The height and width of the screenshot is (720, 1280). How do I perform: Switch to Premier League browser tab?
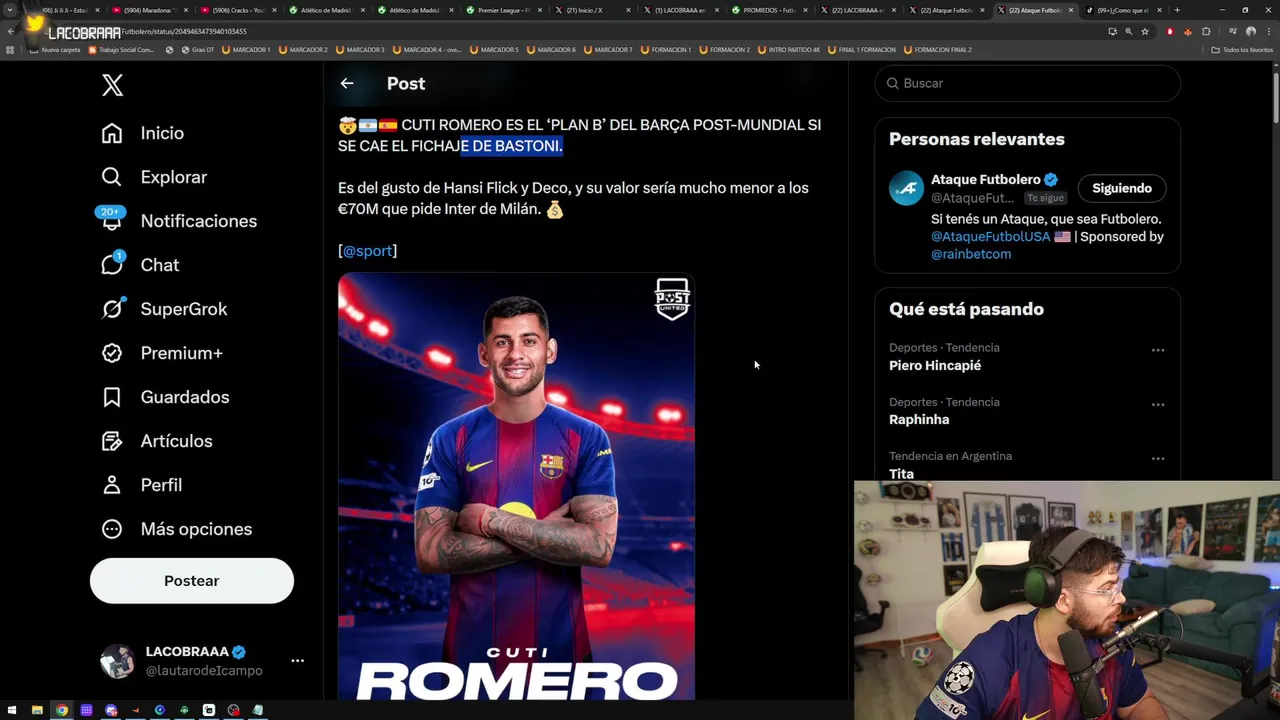(502, 10)
